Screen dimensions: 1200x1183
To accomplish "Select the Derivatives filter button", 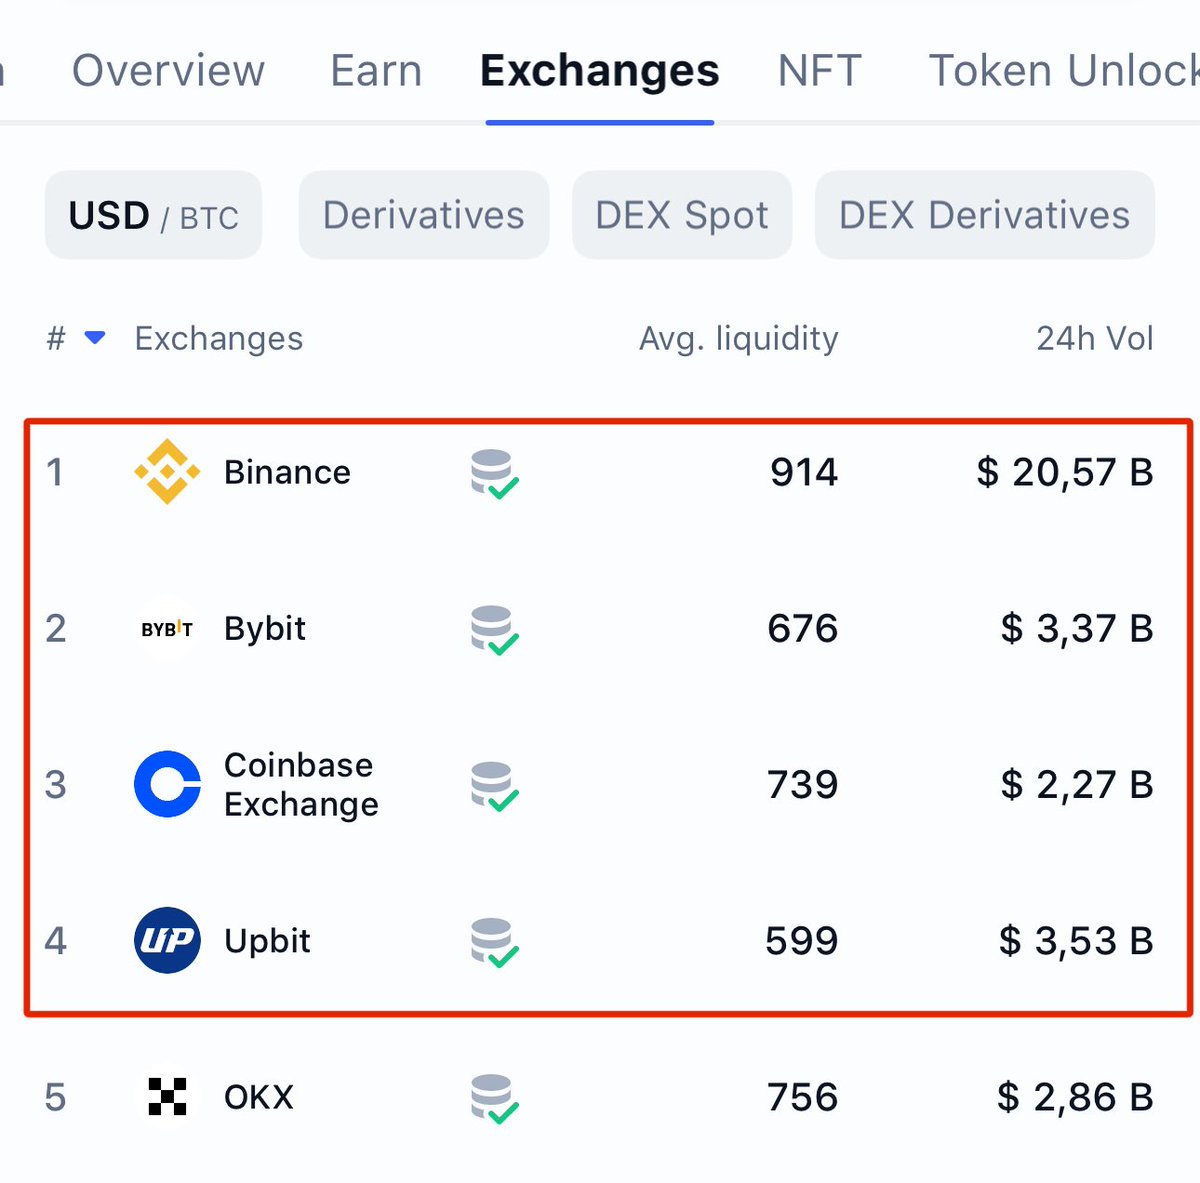I will click(x=424, y=215).
